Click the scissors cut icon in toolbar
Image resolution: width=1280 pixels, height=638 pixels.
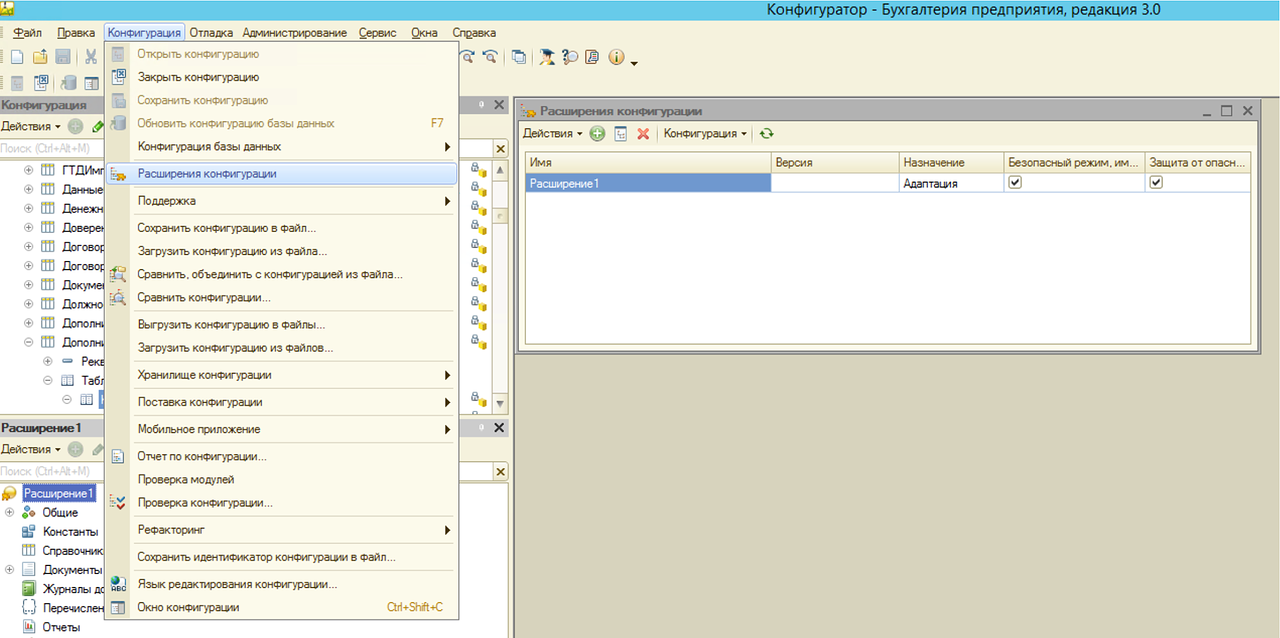pos(91,57)
